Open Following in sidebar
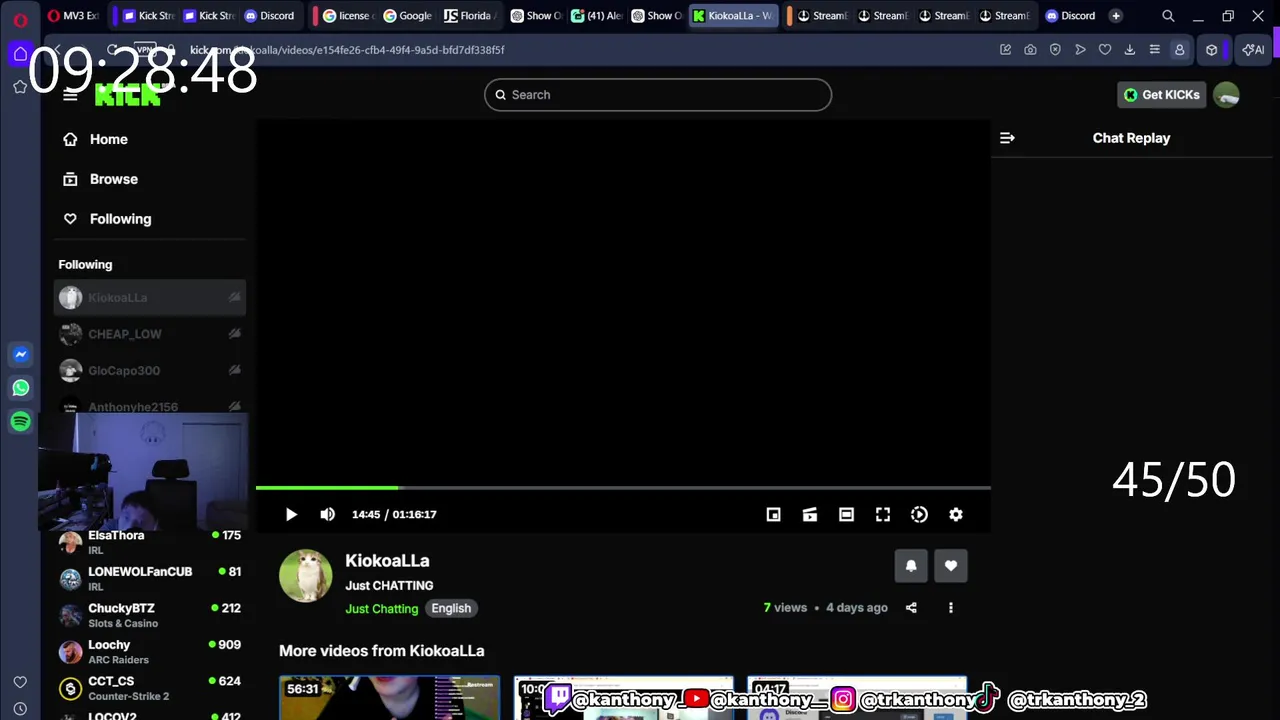 pyautogui.click(x=107, y=219)
